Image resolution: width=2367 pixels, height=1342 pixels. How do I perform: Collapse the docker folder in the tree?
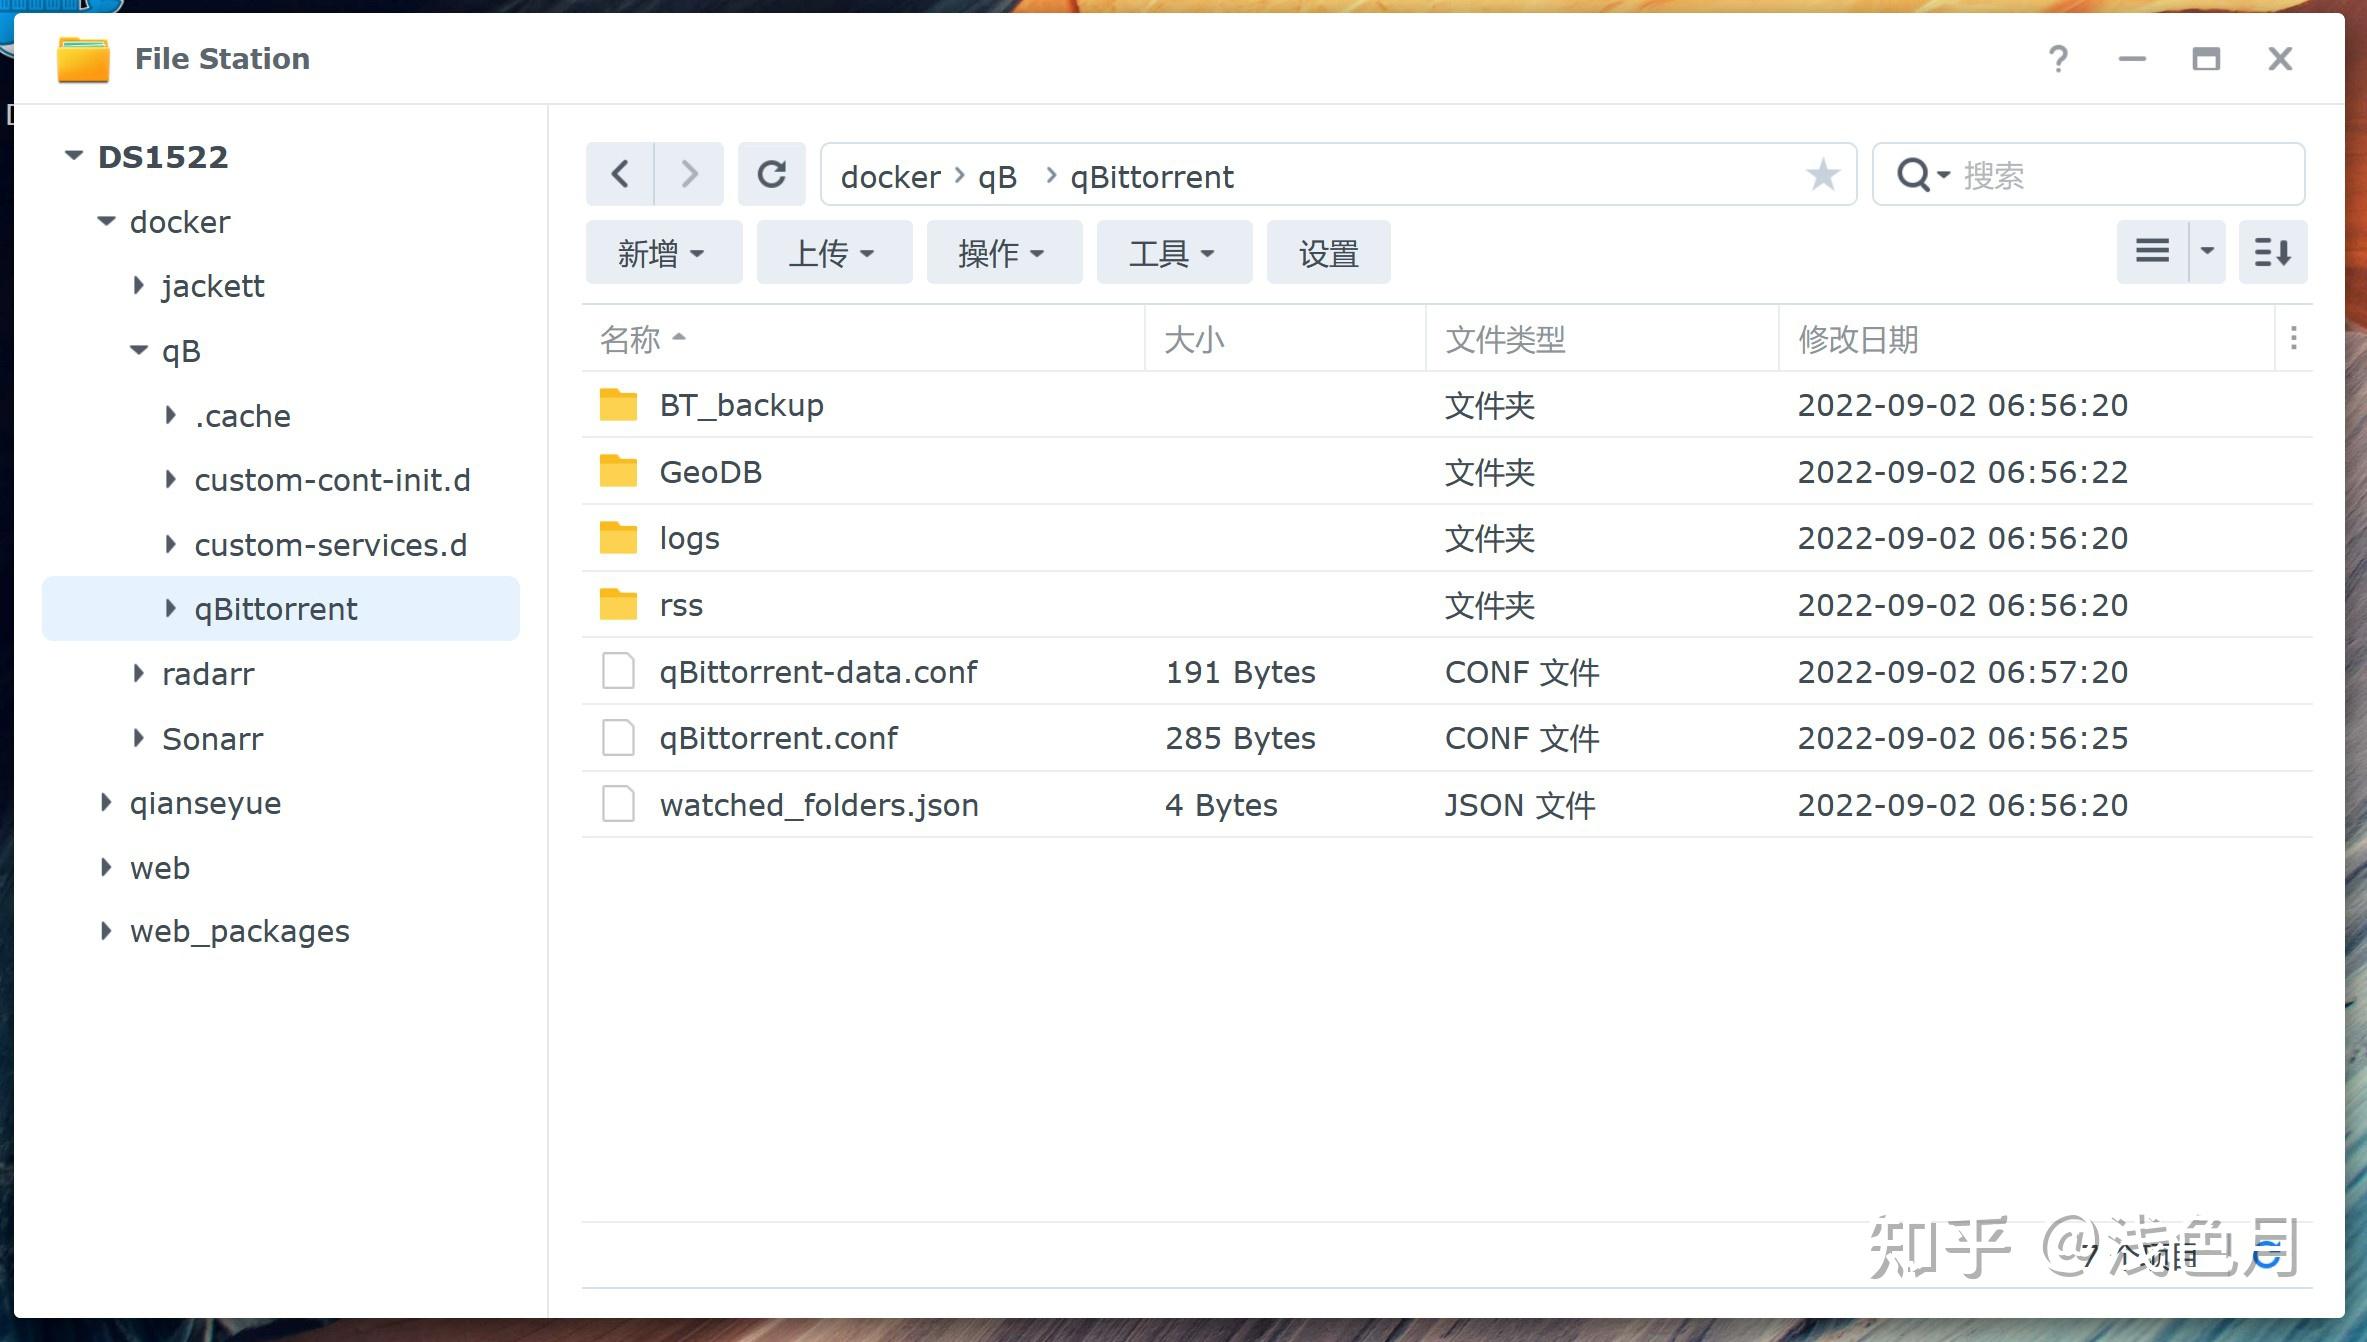(x=106, y=221)
